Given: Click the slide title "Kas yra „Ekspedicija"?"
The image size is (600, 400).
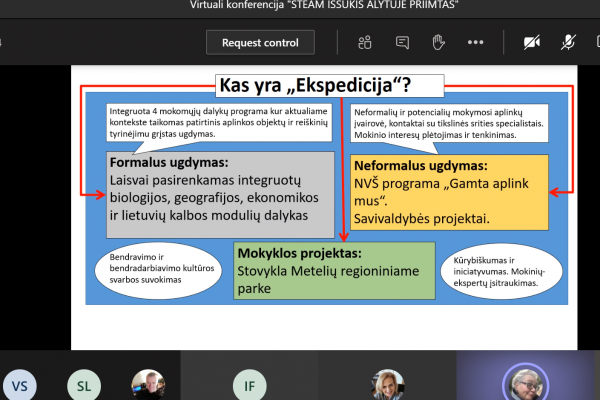Looking at the screenshot, I should coord(315,85).
